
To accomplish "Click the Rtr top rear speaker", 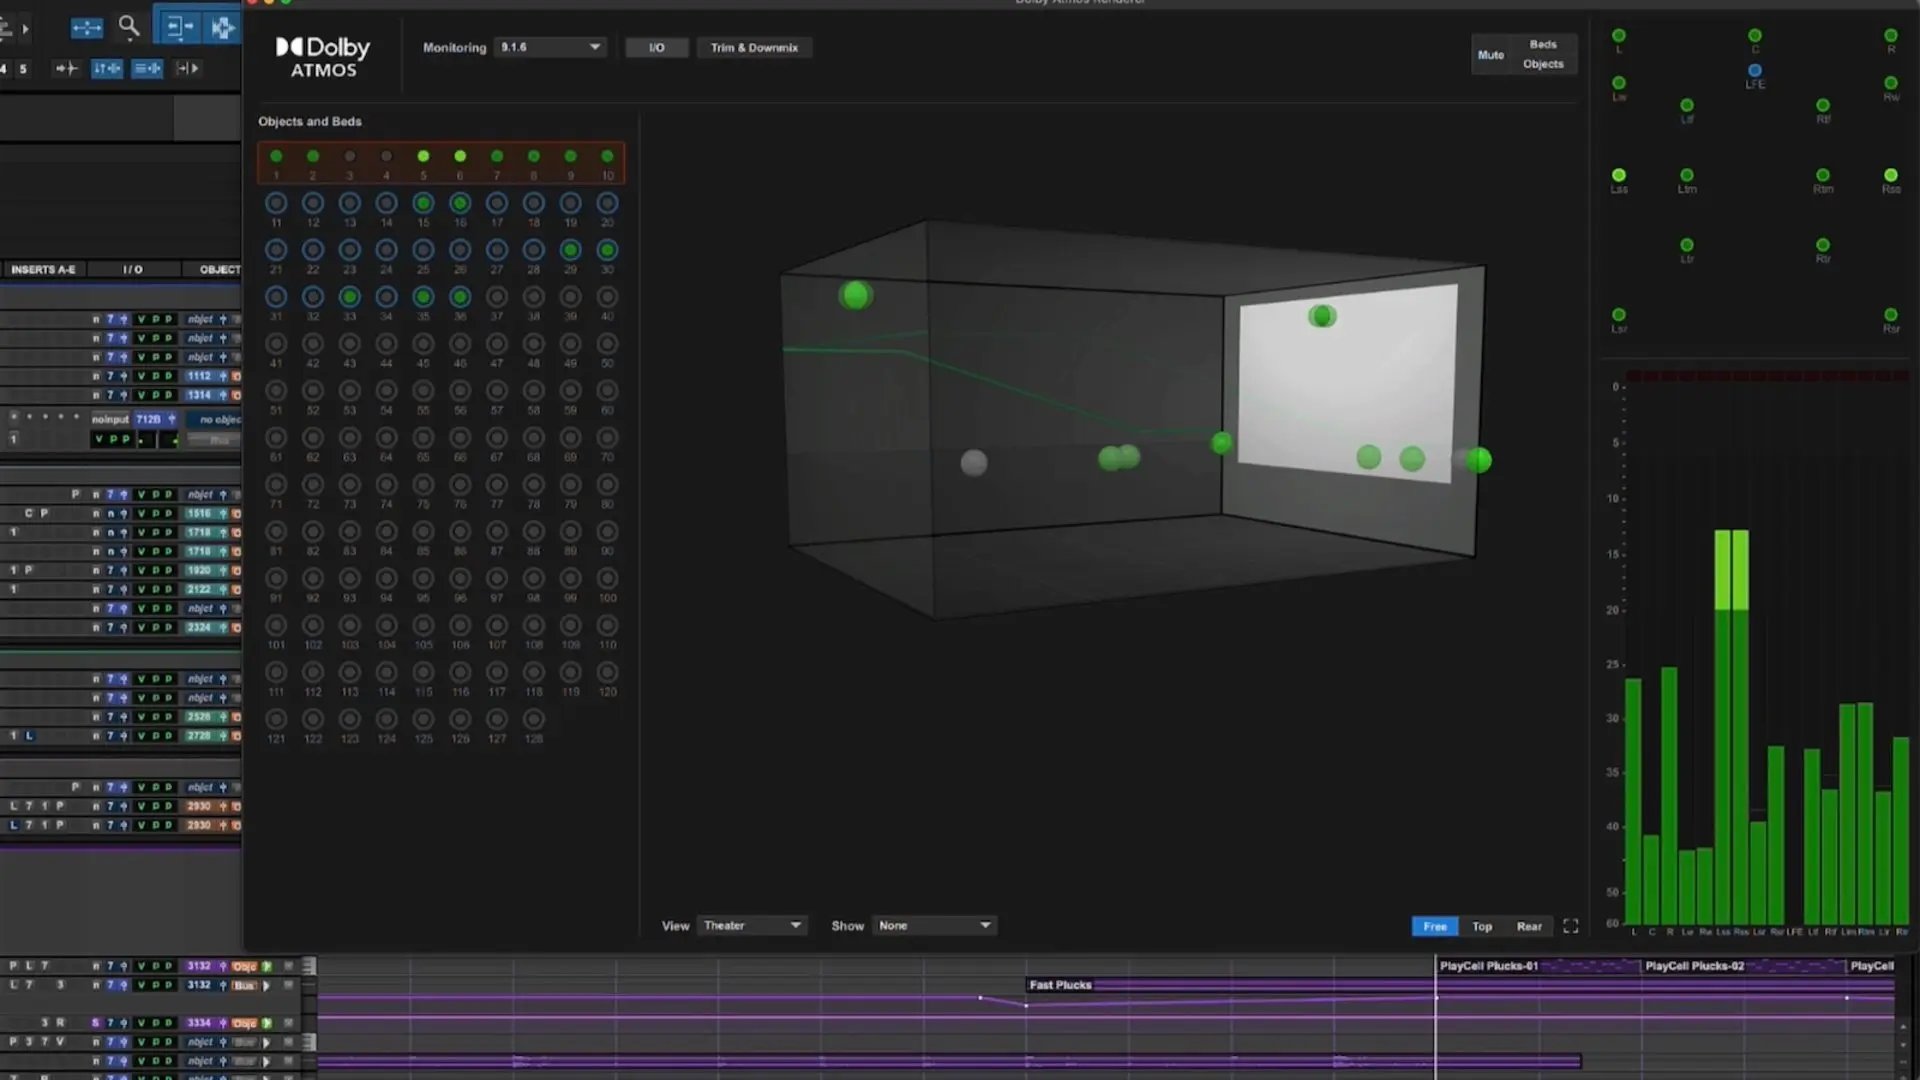I will (1823, 245).
